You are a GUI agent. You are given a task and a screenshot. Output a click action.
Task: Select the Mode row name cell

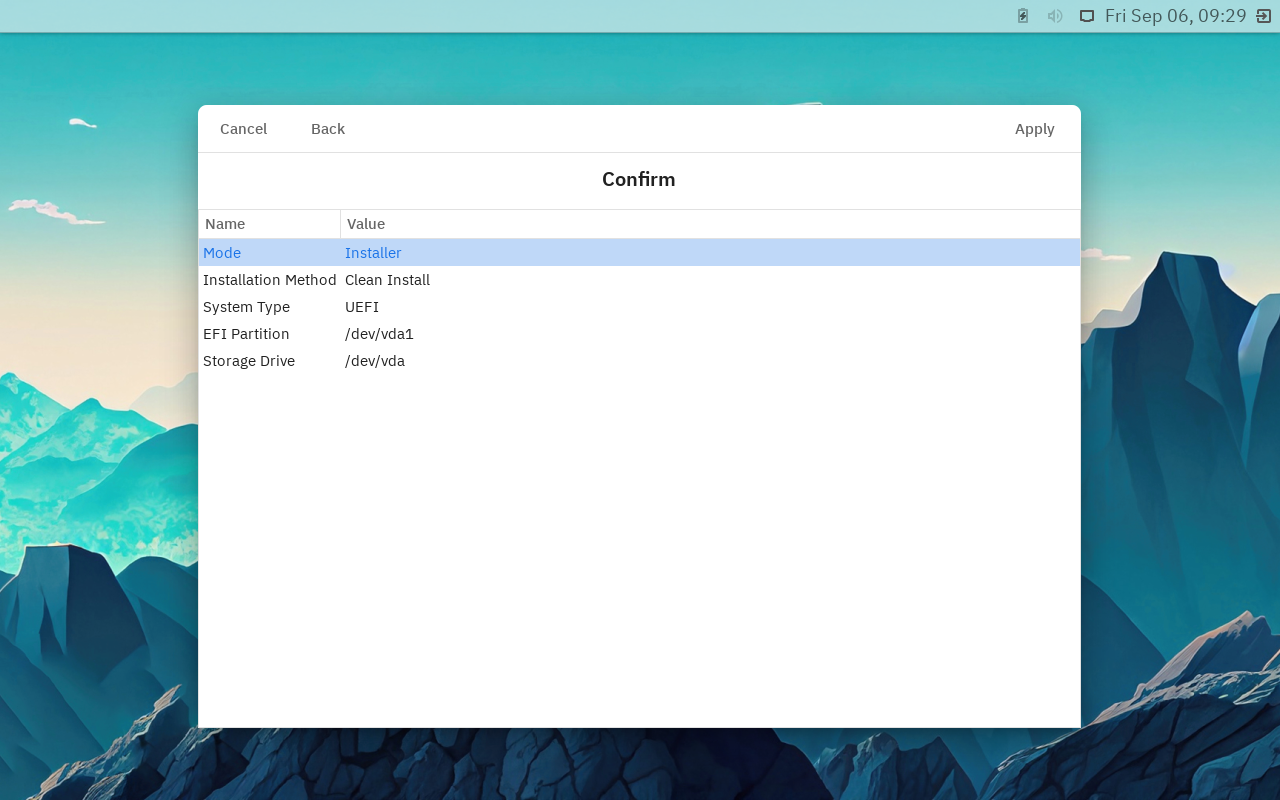222,253
